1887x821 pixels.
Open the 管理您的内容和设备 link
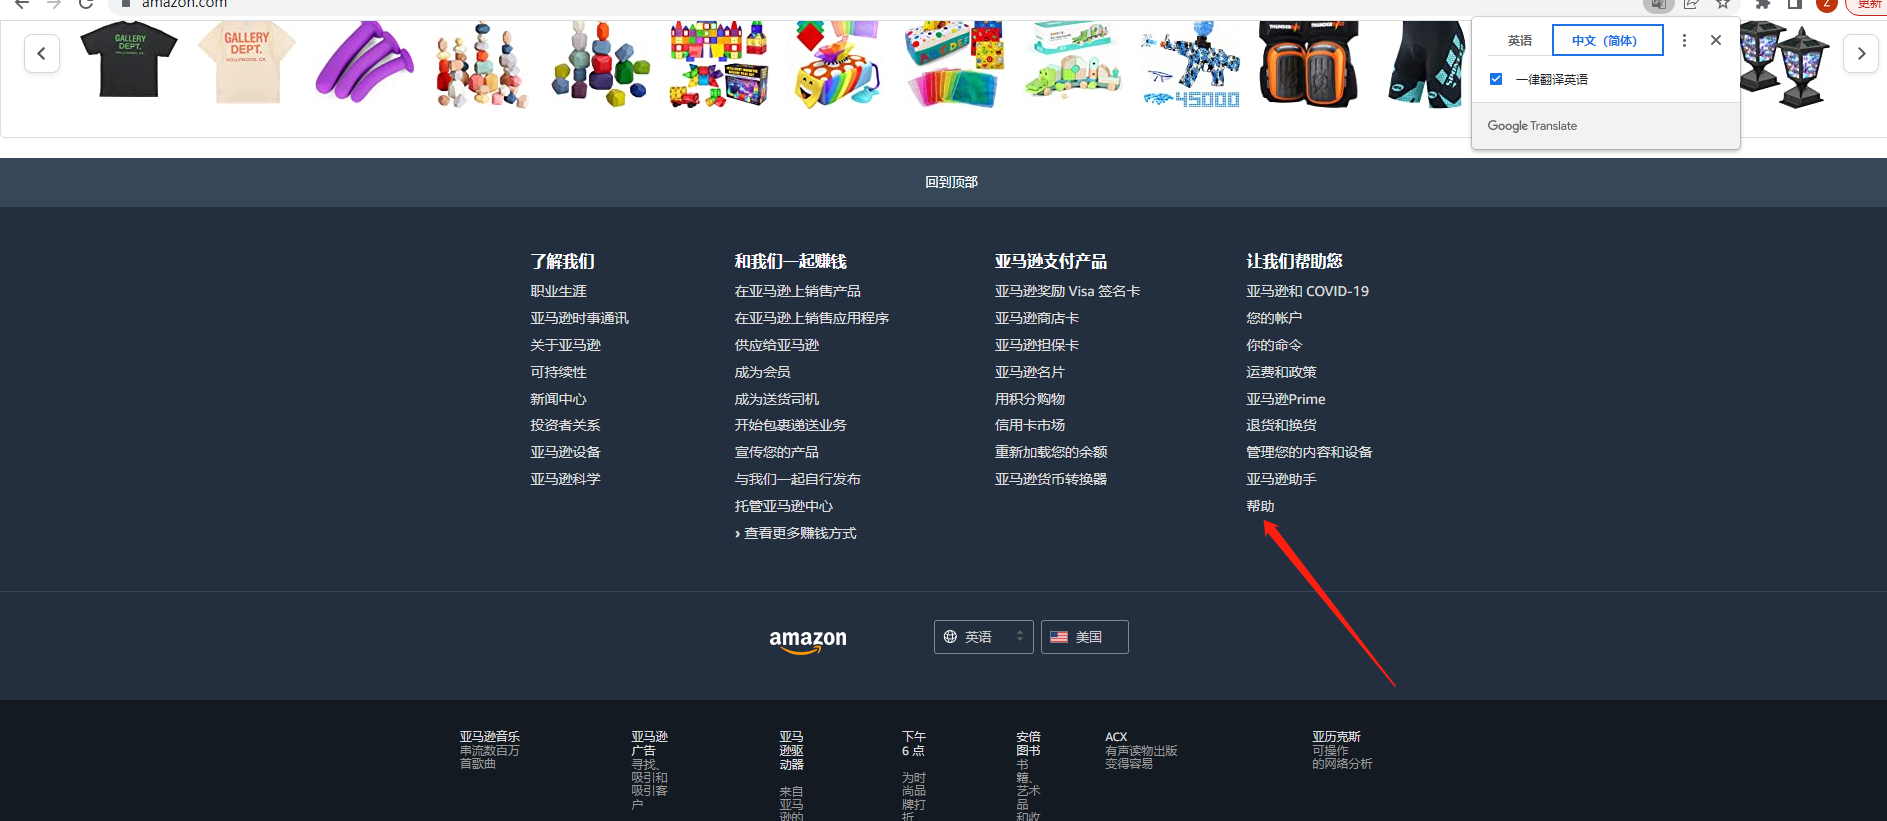[1309, 452]
